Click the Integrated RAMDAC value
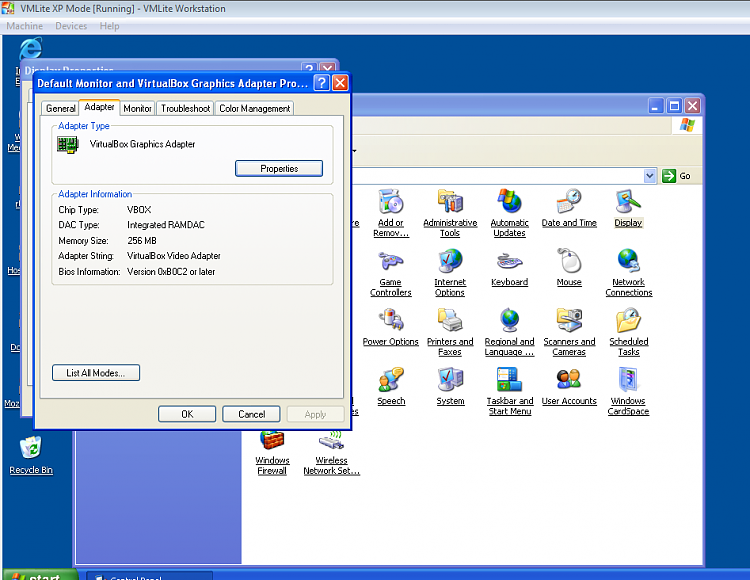This screenshot has width=750, height=580. (166, 225)
